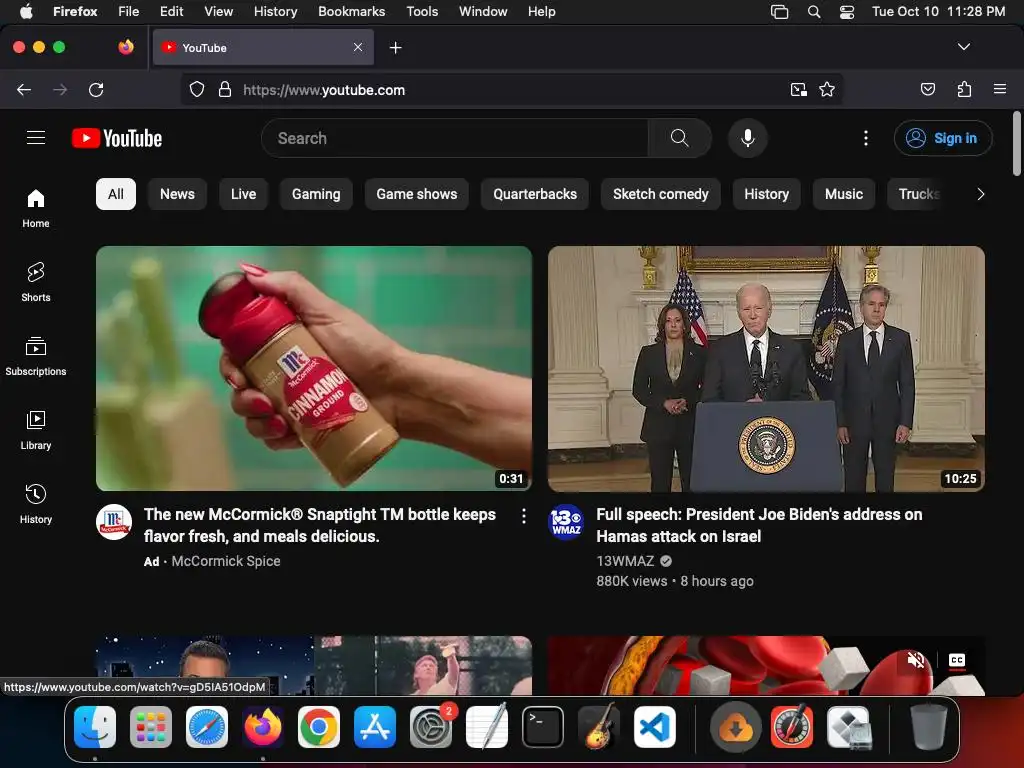Select the All filter chip
The height and width of the screenshot is (768, 1024).
pos(116,194)
